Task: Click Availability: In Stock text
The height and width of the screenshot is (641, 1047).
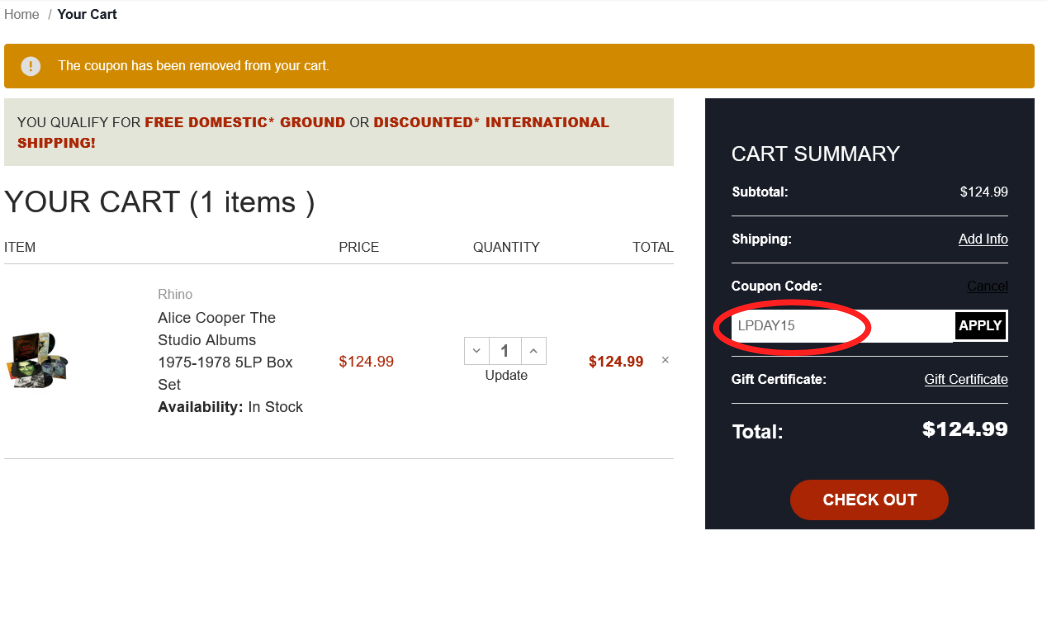Action: [230, 407]
